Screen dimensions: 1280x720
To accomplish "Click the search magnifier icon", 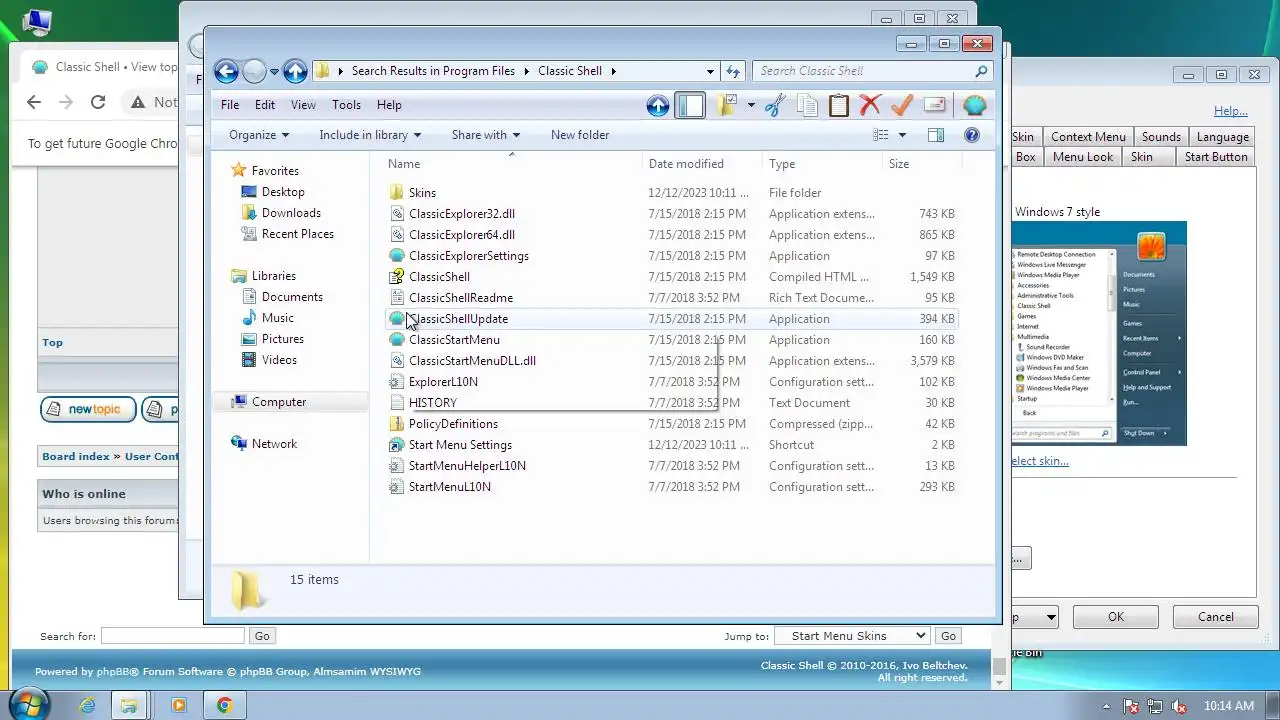I will (981, 71).
